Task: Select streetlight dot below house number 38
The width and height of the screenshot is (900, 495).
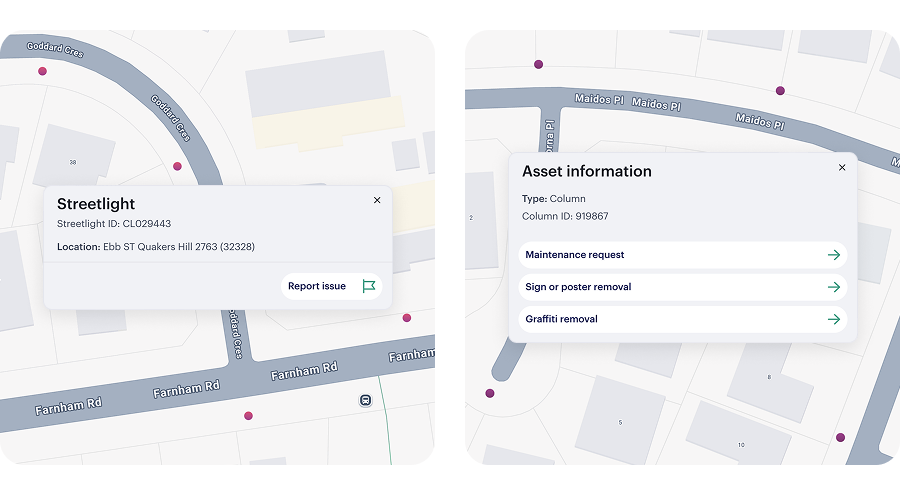Action: (x=177, y=167)
